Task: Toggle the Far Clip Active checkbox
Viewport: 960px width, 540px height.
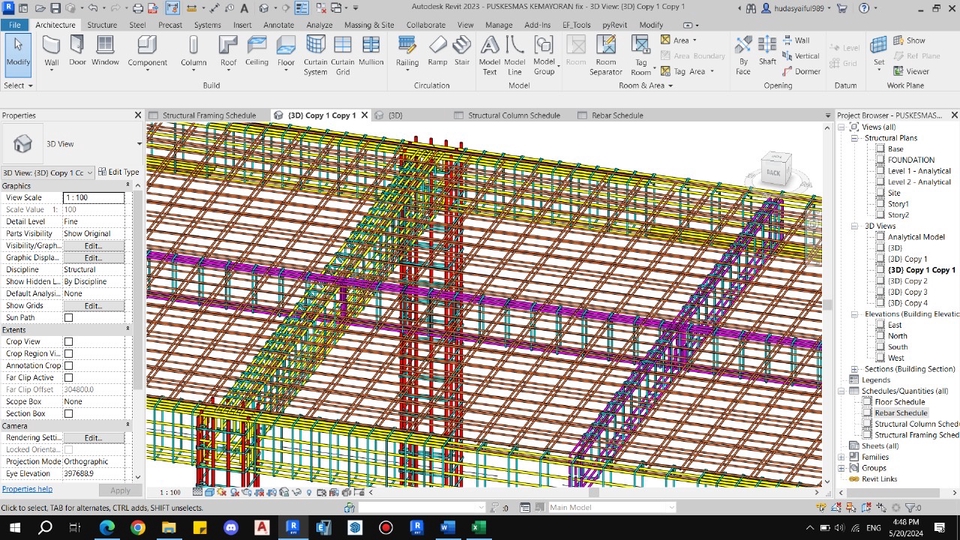Action: [69, 378]
